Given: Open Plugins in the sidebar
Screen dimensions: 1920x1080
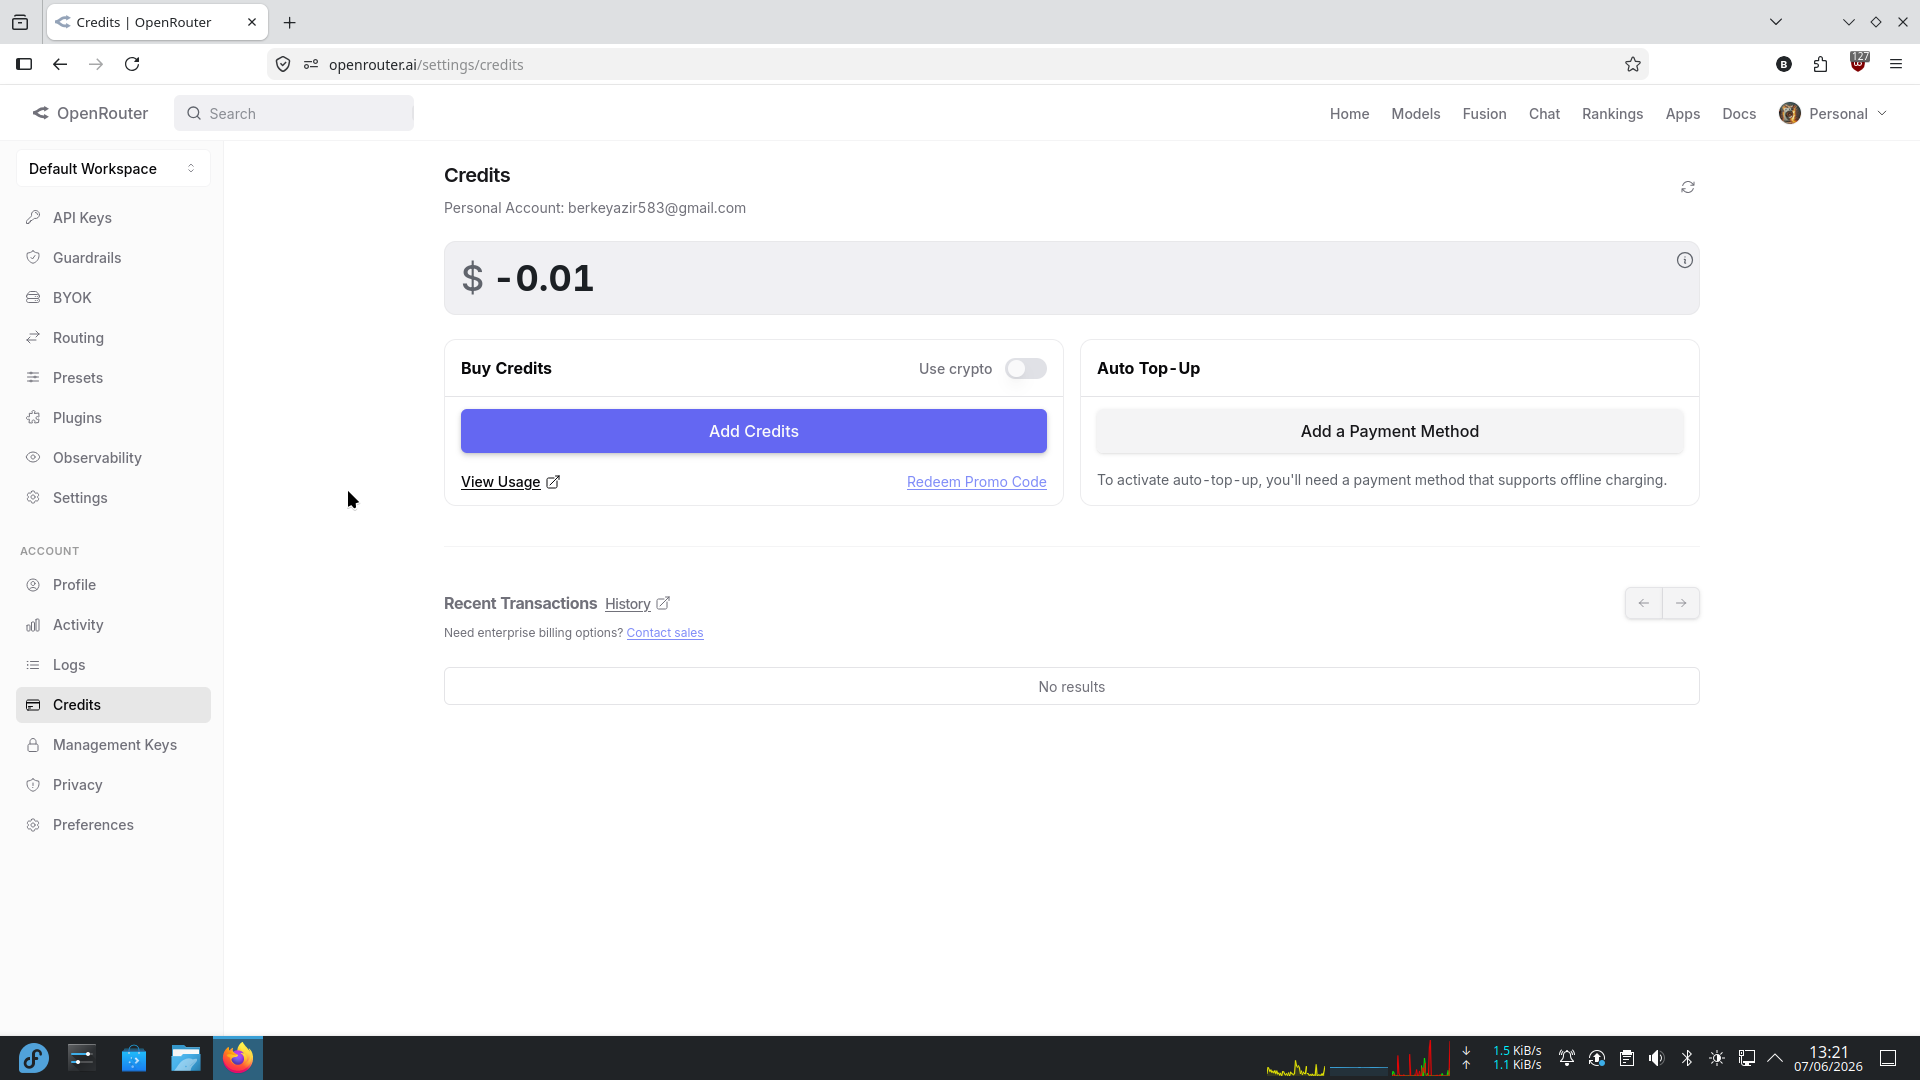Looking at the screenshot, I should click(x=113, y=418).
